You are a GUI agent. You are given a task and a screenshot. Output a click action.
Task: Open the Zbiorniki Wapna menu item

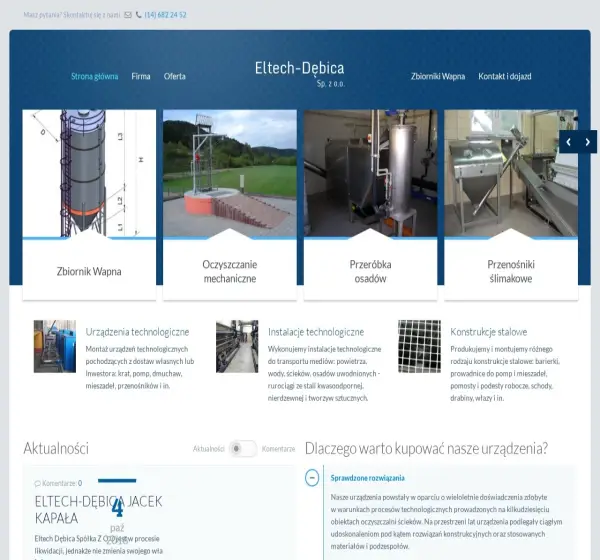coord(438,76)
